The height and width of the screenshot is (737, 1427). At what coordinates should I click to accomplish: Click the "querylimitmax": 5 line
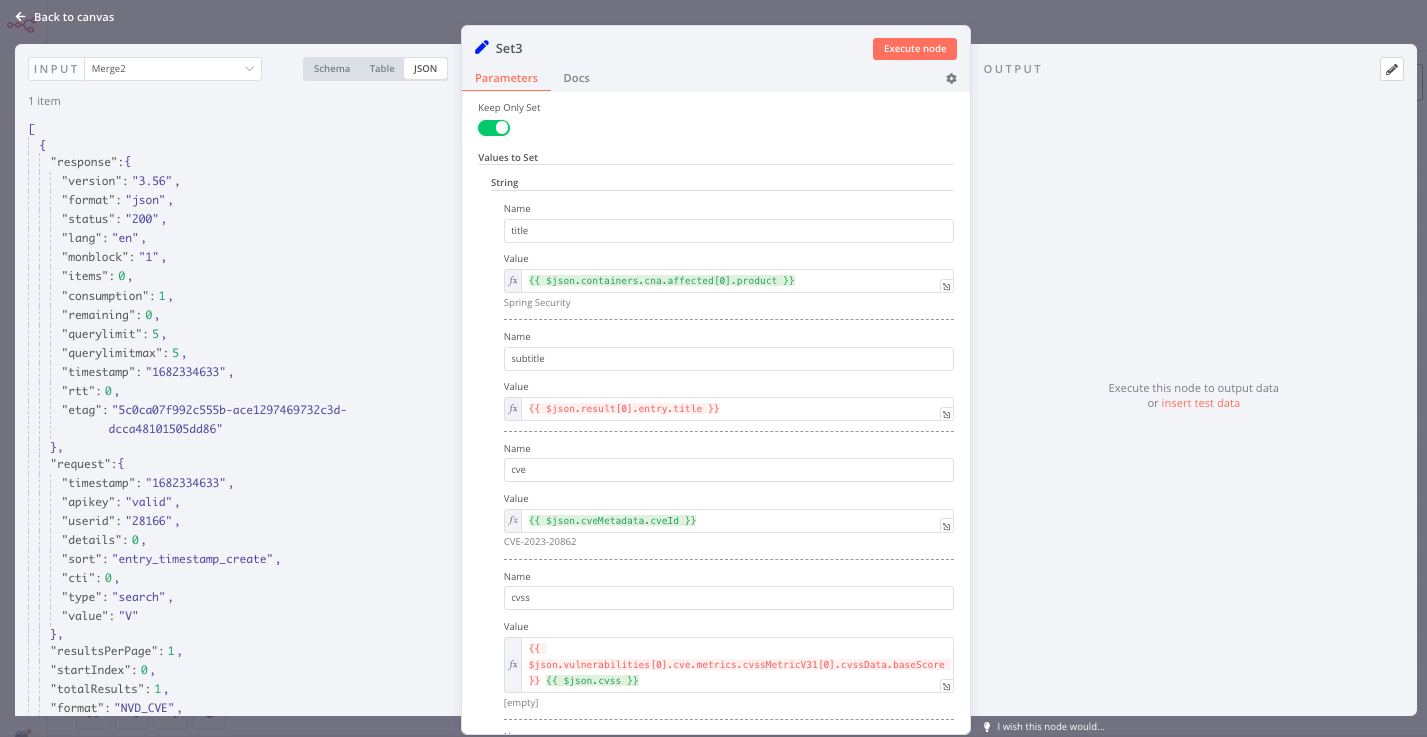pyautogui.click(x=124, y=353)
